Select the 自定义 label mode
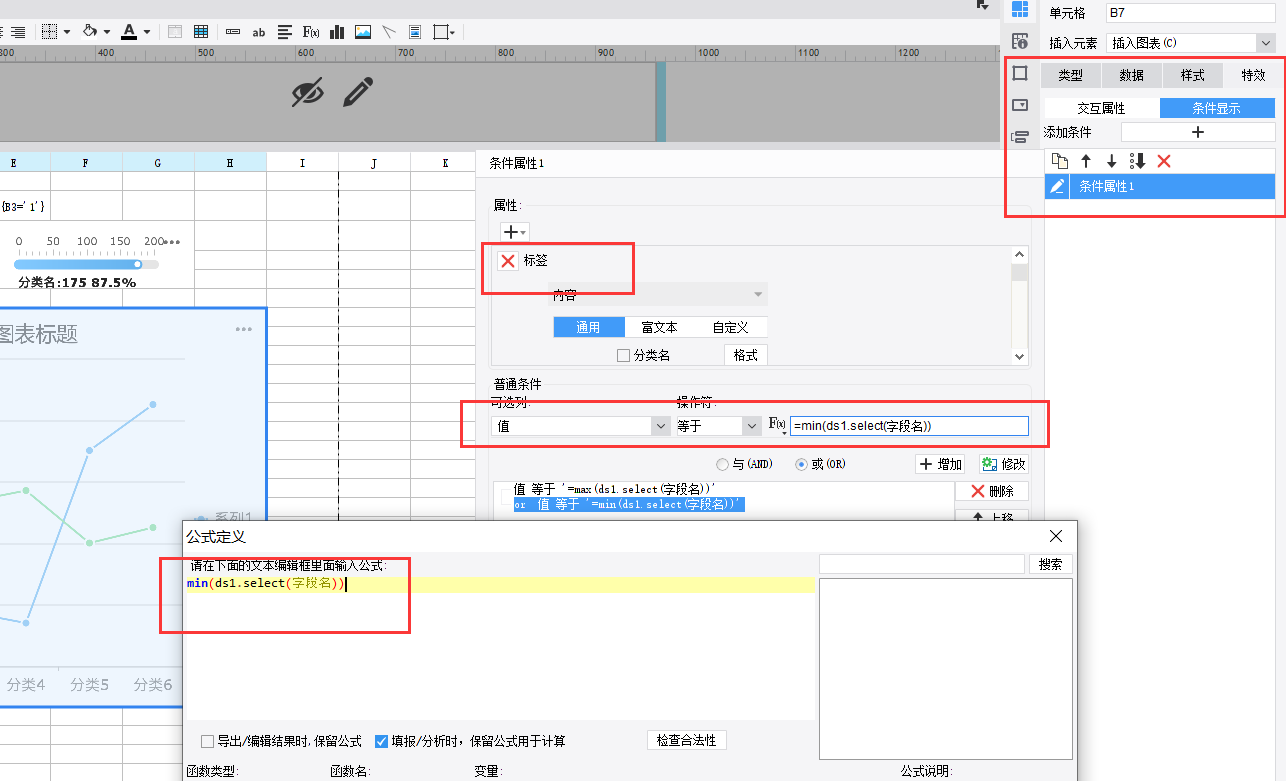1286x781 pixels. coord(730,327)
